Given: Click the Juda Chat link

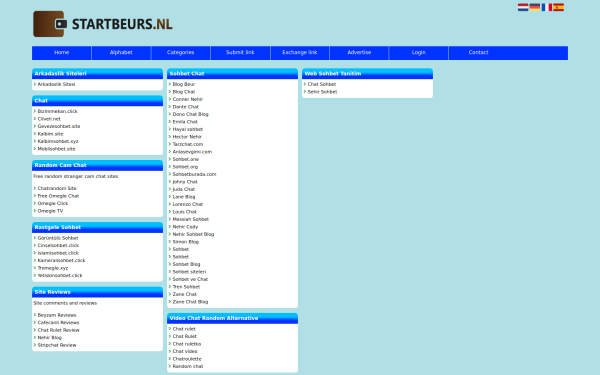Looking at the screenshot, I should [x=184, y=189].
